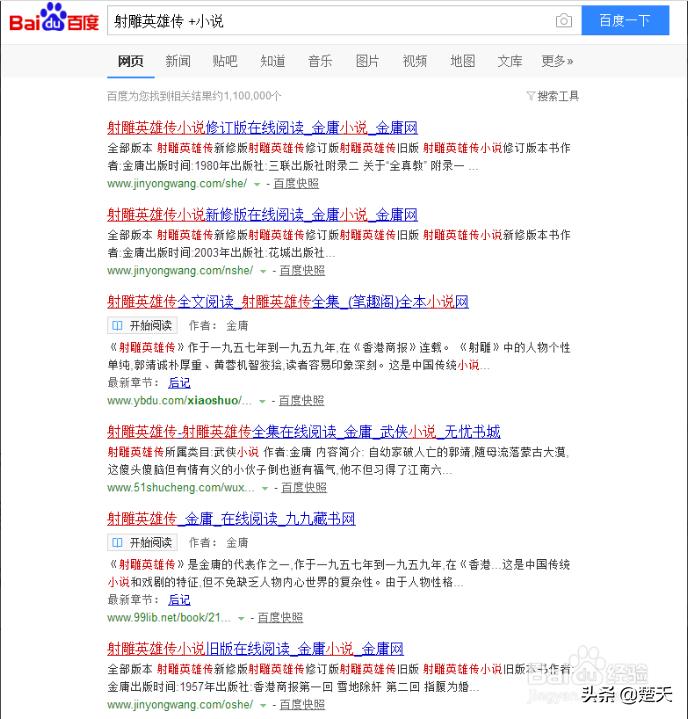Click result count text 约1,100,000个

(247, 96)
